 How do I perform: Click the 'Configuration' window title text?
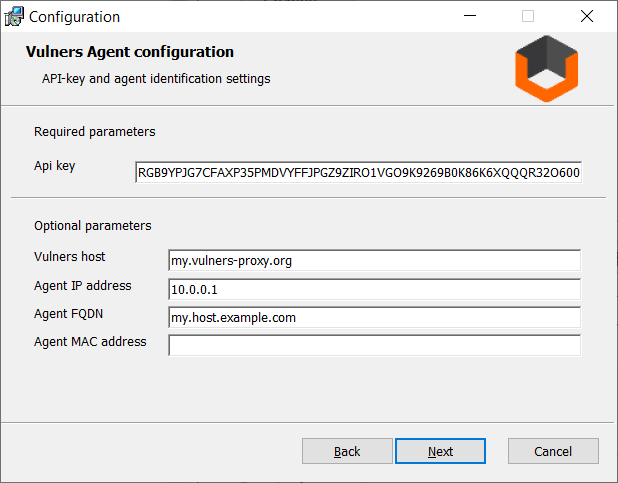click(x=74, y=17)
